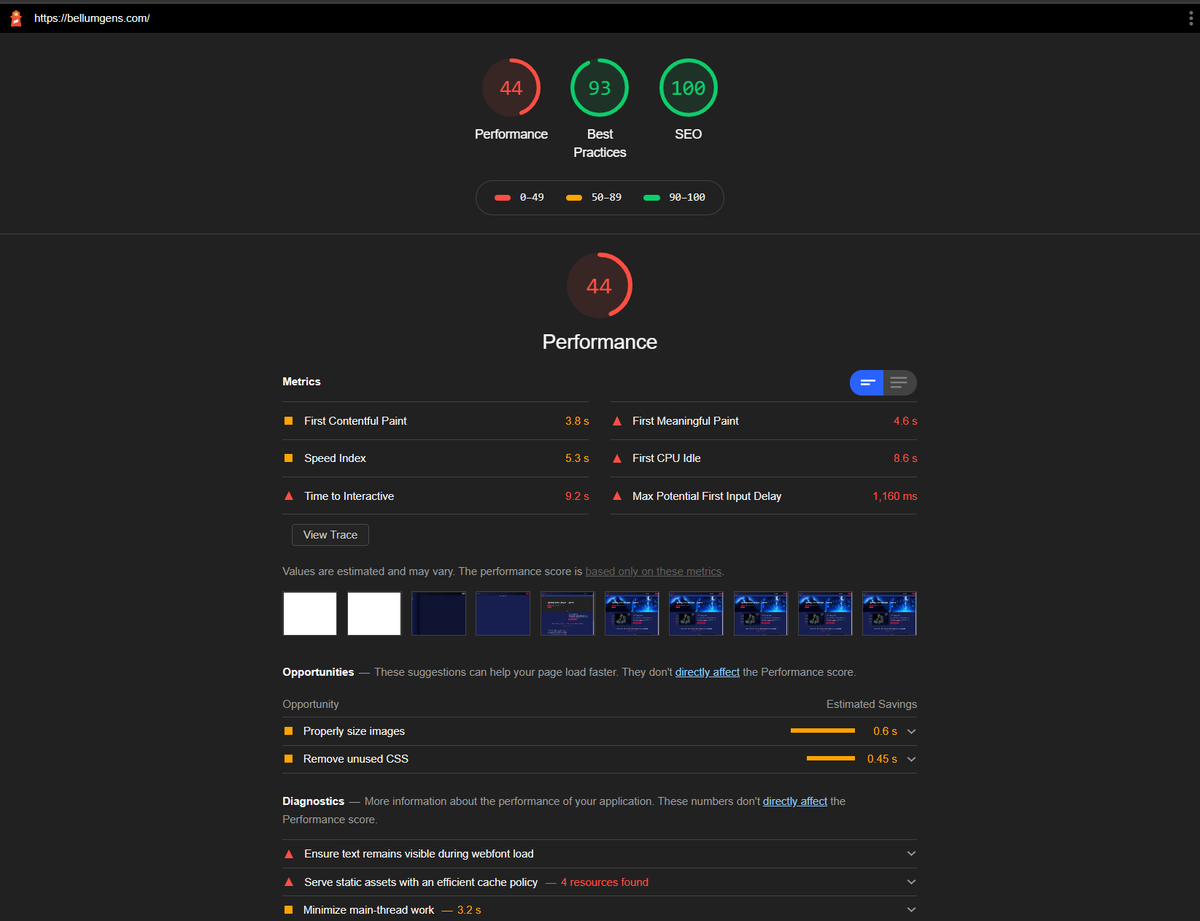Select the second blank filmstrip thumbnail
Screen dimensions: 1200x921
[x=374, y=613]
